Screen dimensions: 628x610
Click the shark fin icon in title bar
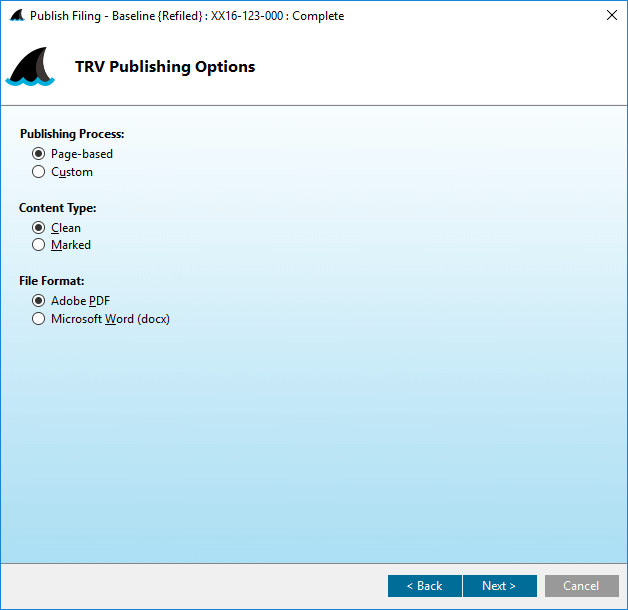17,16
